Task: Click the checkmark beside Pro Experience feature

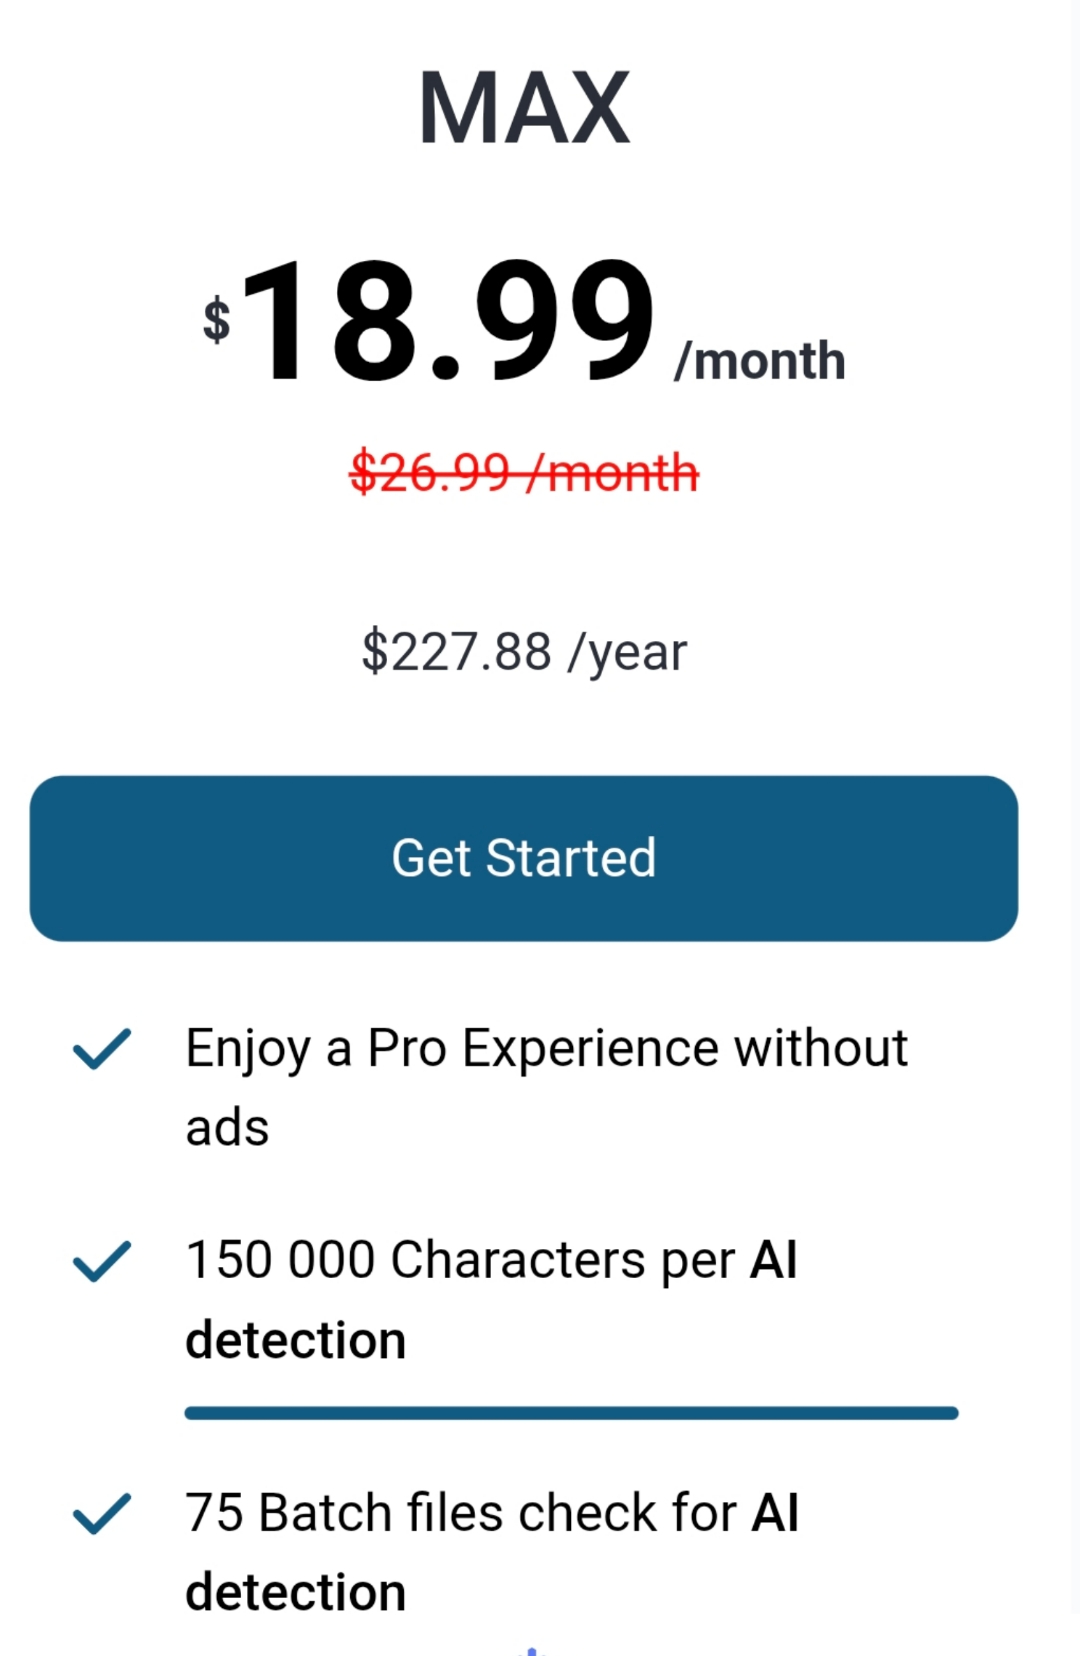Action: point(102,1049)
